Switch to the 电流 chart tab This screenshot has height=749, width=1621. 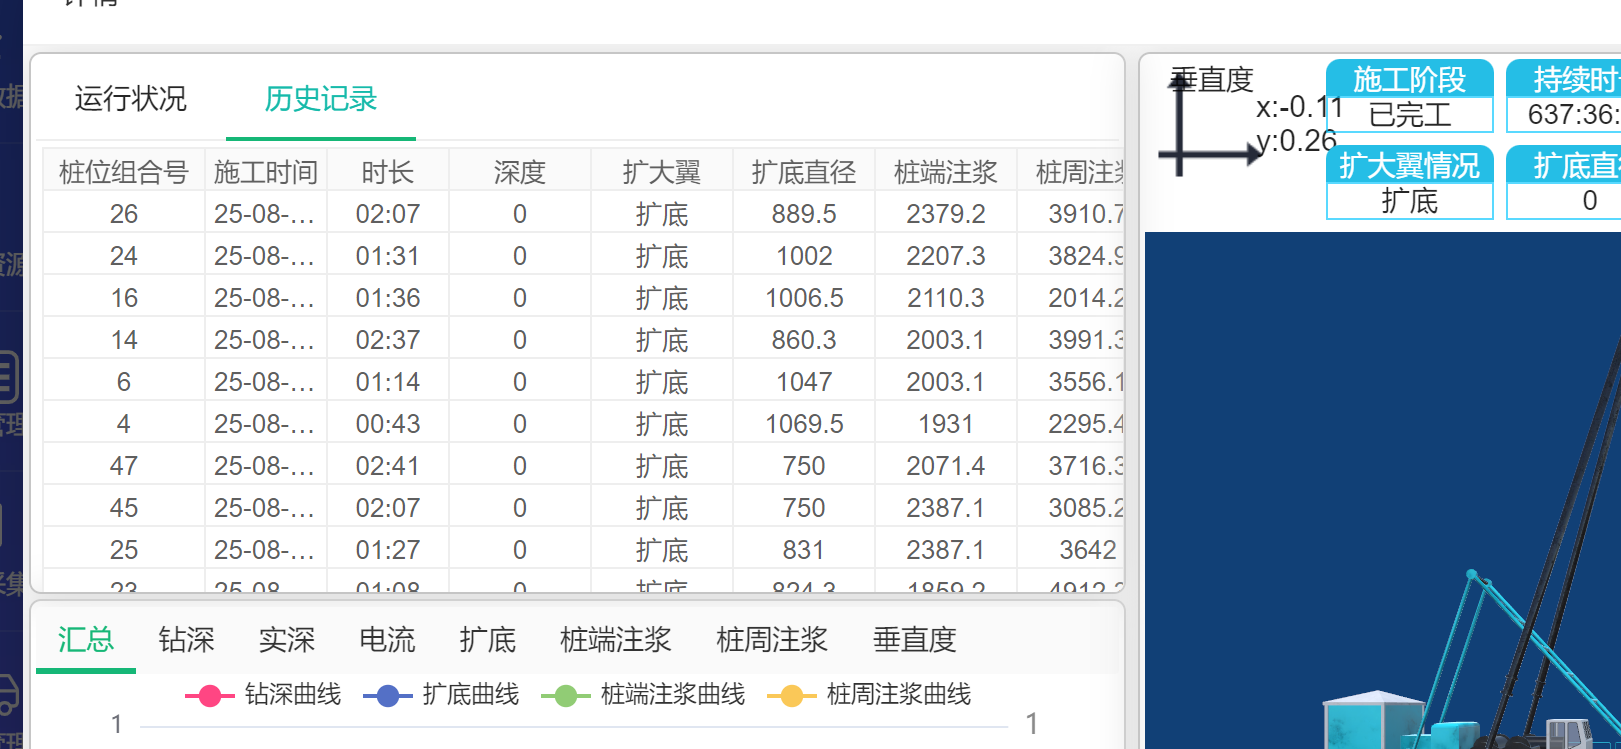[x=387, y=640]
